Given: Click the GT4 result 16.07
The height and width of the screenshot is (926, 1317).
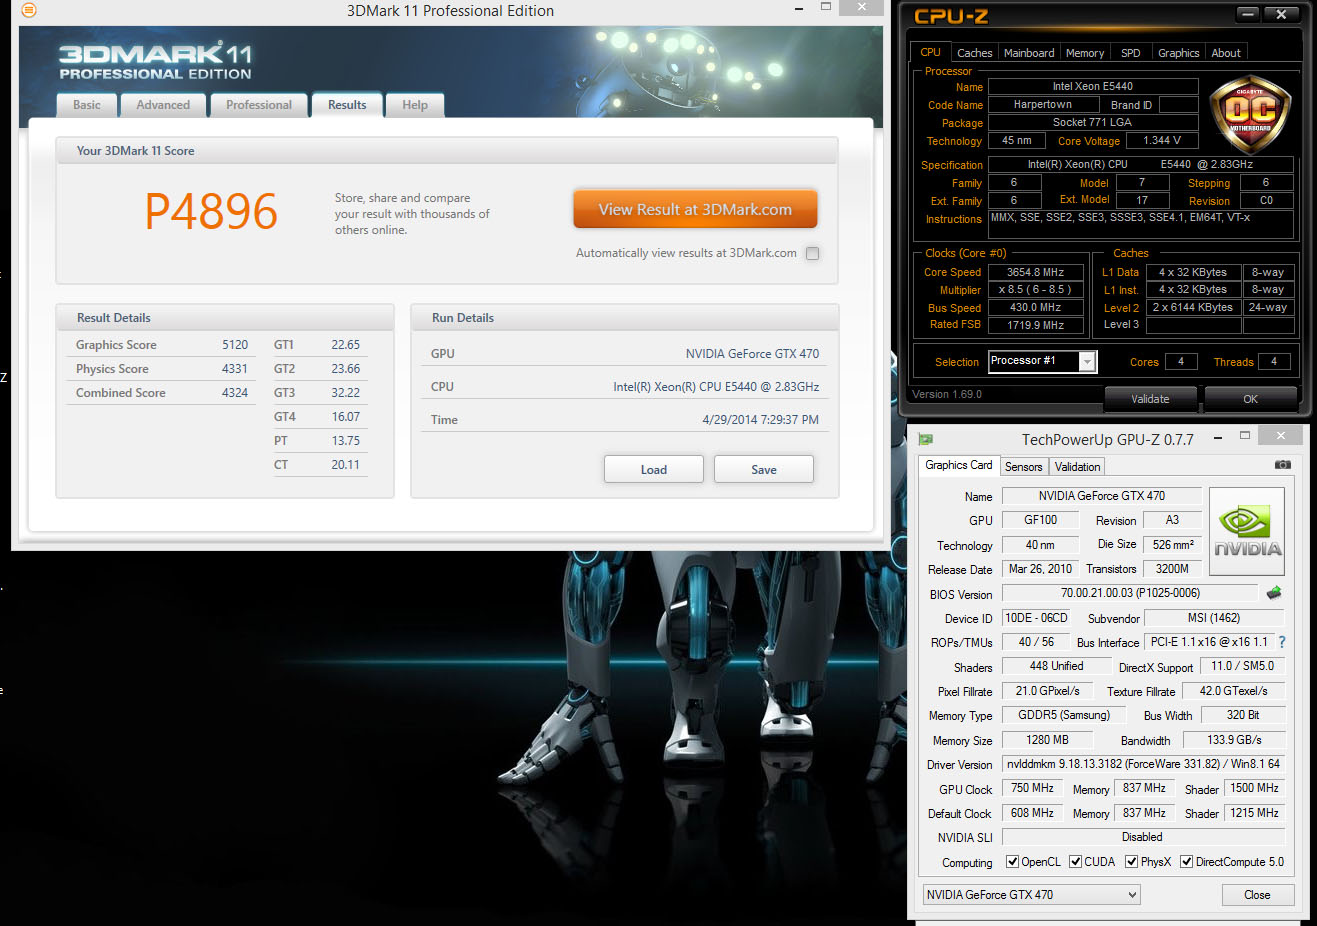Looking at the screenshot, I should click(346, 417).
